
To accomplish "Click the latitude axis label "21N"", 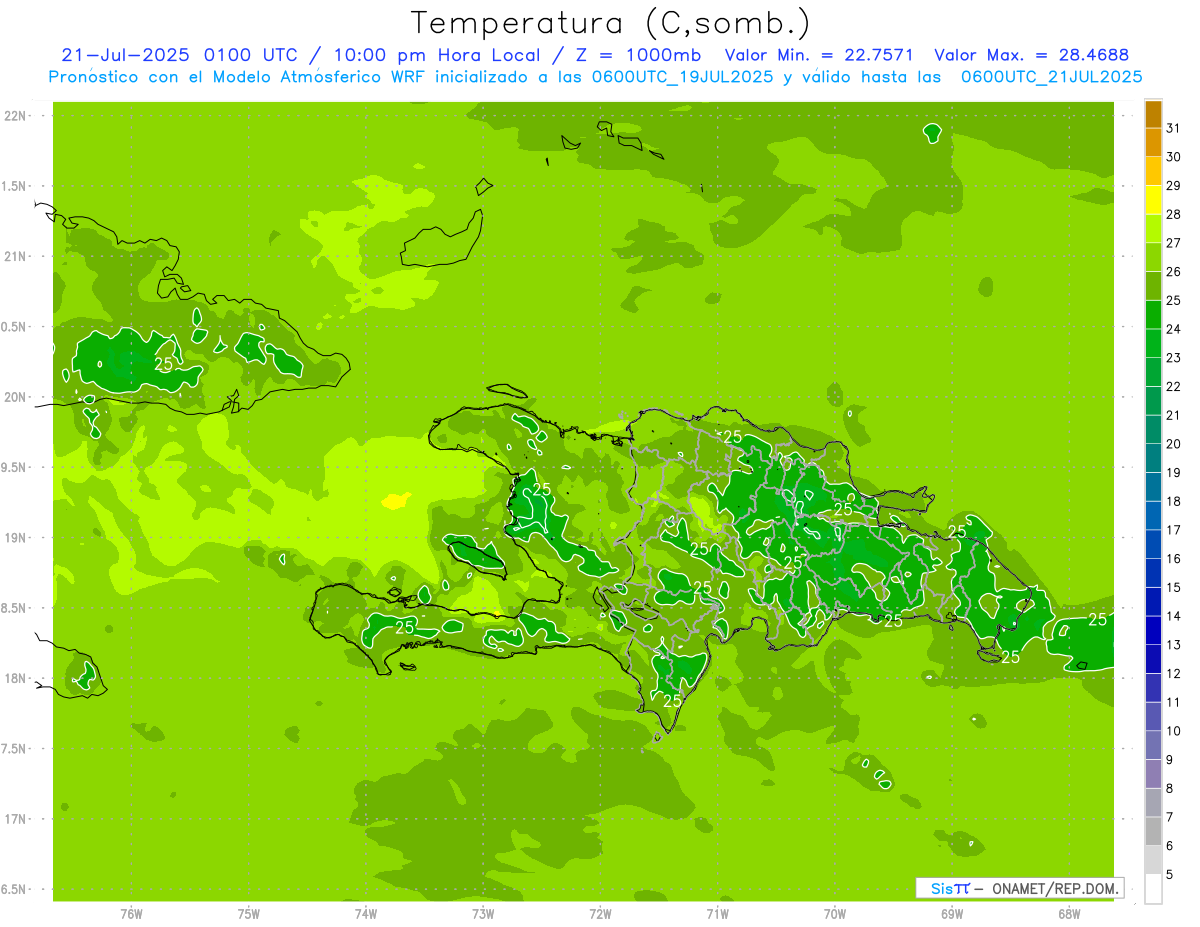I will point(16,256).
